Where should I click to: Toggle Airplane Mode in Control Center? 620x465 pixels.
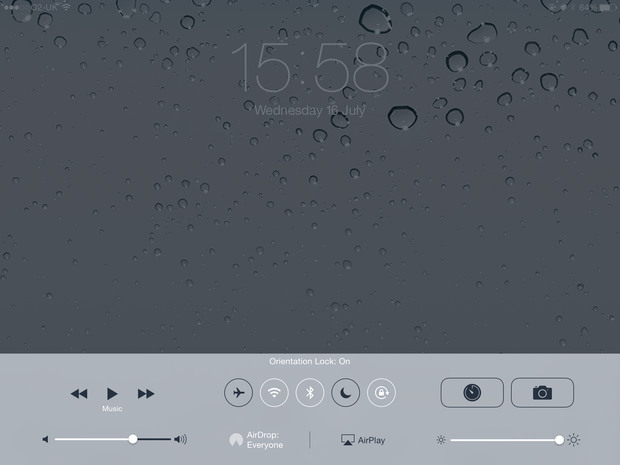(x=238, y=393)
